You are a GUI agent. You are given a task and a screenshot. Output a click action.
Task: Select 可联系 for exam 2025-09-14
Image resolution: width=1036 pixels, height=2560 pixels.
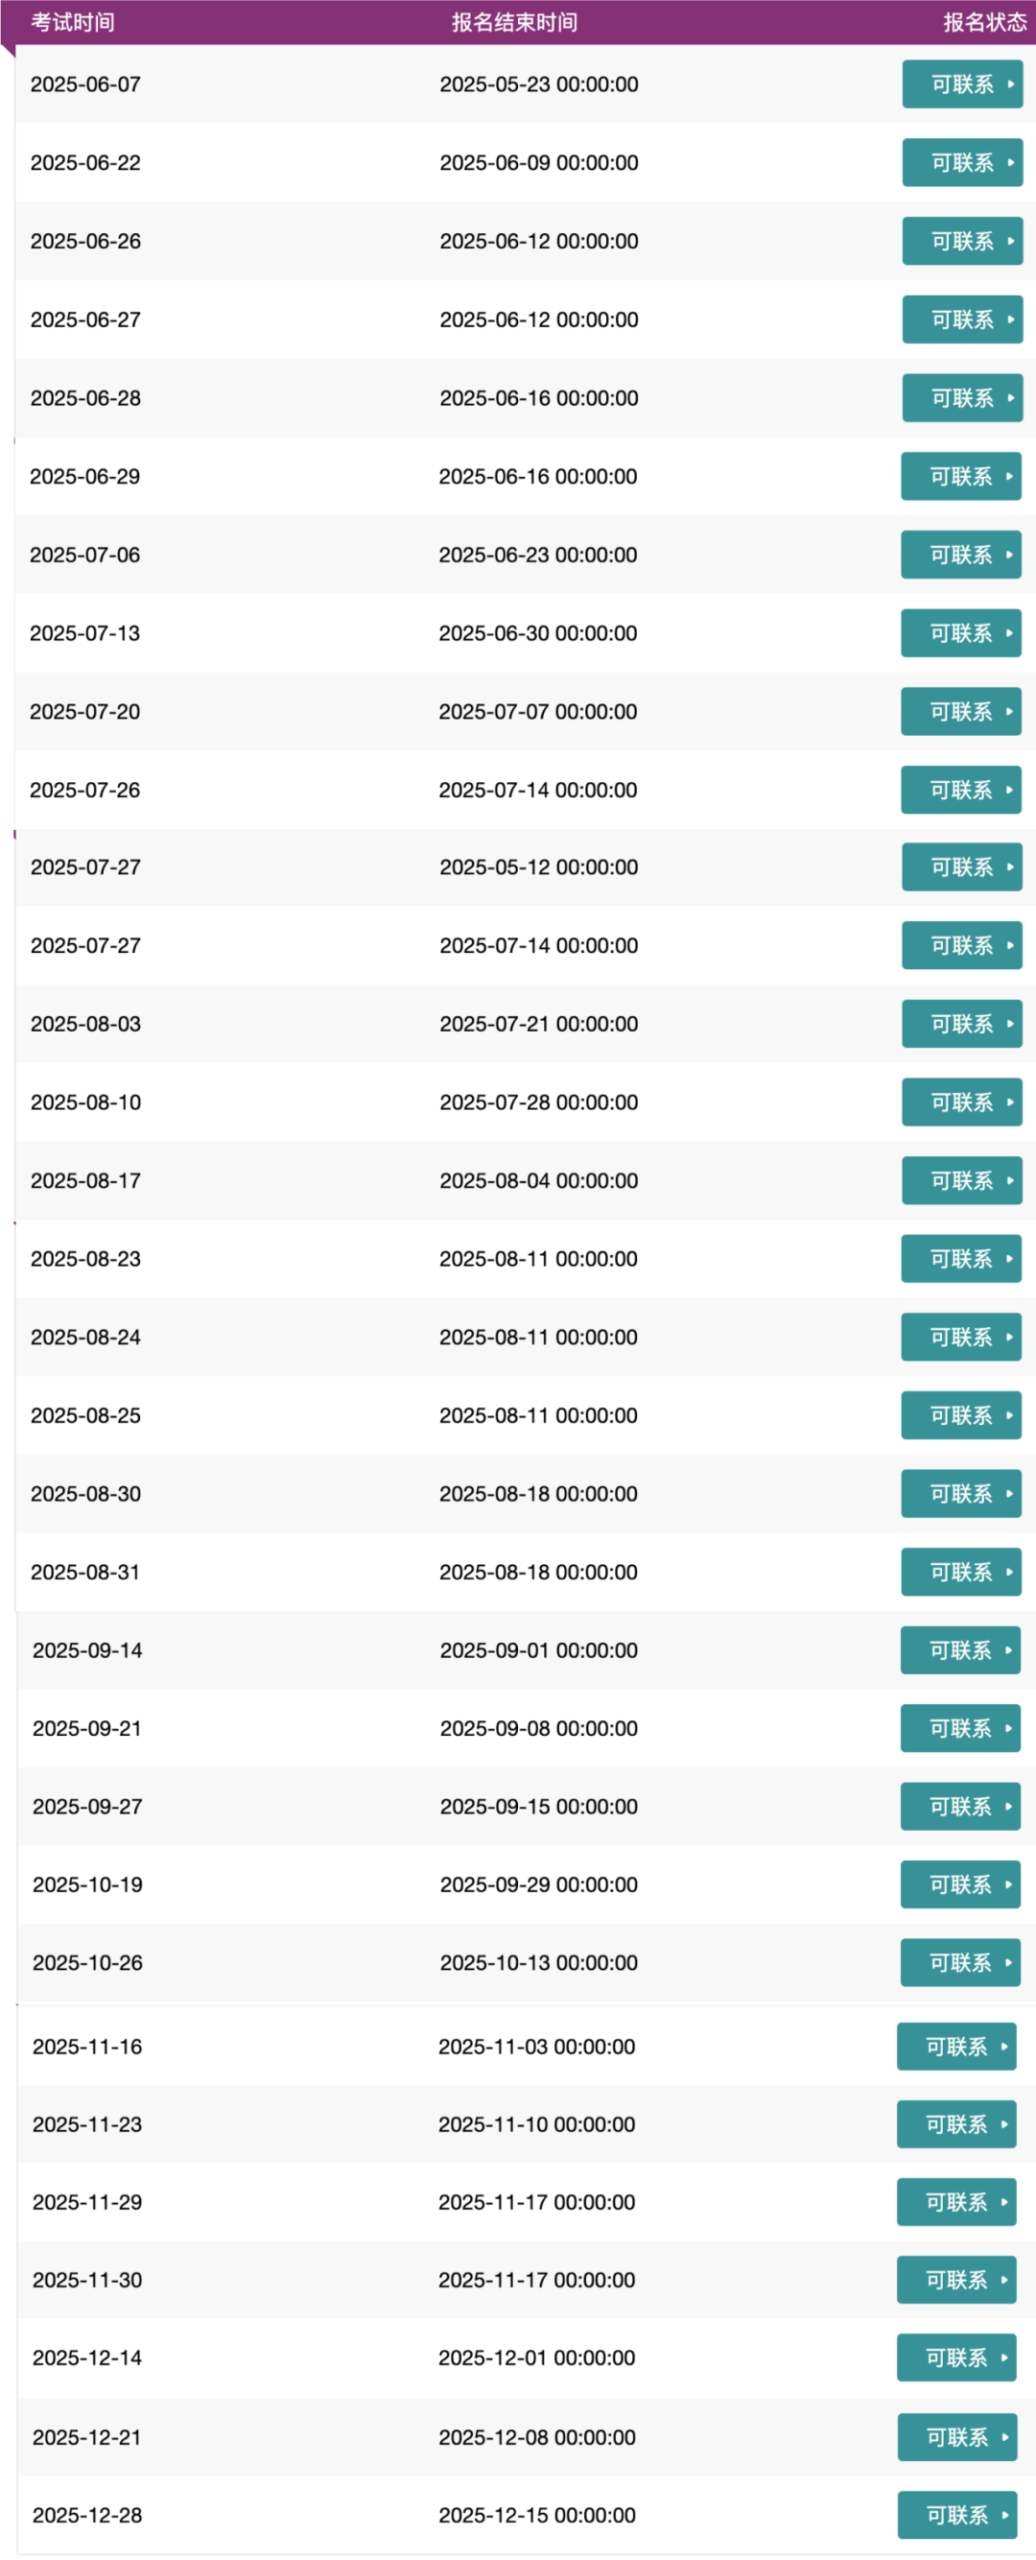(960, 1651)
